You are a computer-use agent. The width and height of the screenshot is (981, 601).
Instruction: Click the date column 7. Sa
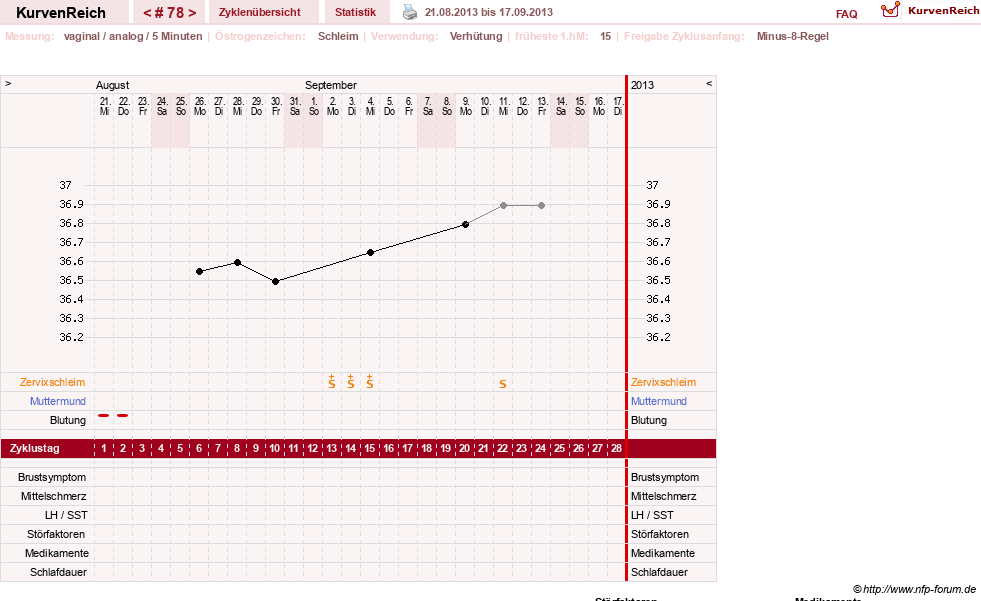click(x=428, y=106)
